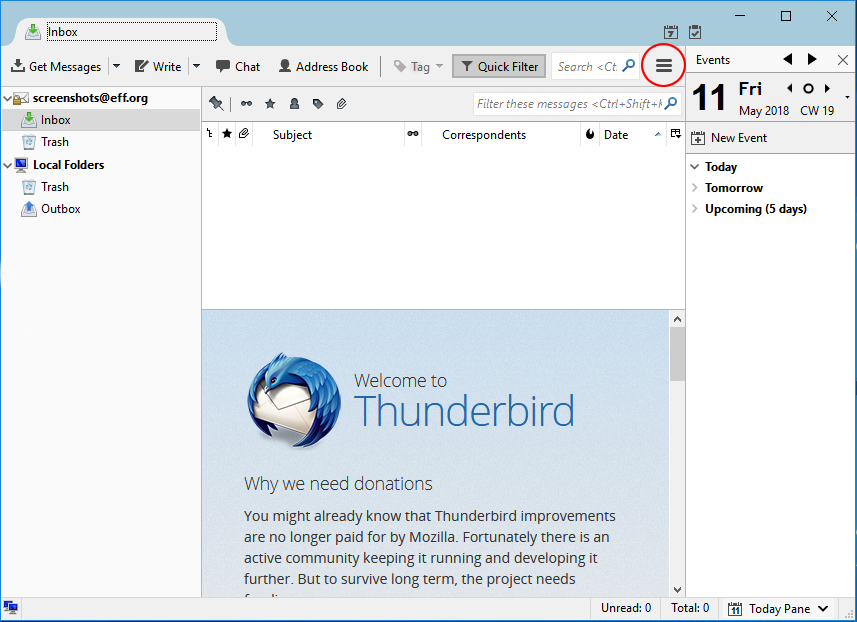Open the Today Pane dropdown arrow
This screenshot has height=622, width=857.
(x=823, y=608)
